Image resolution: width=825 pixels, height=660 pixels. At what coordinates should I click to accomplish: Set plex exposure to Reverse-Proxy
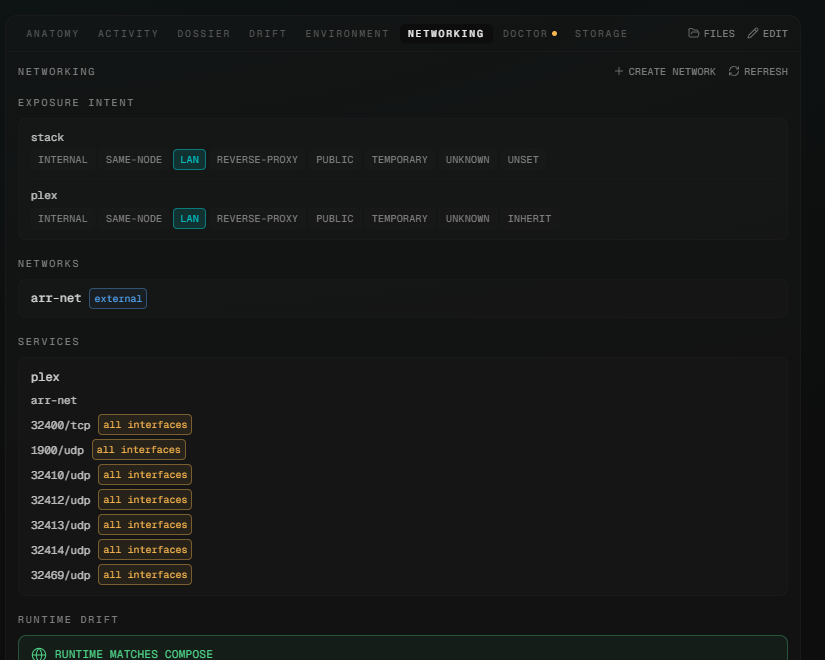pyautogui.click(x=257, y=218)
